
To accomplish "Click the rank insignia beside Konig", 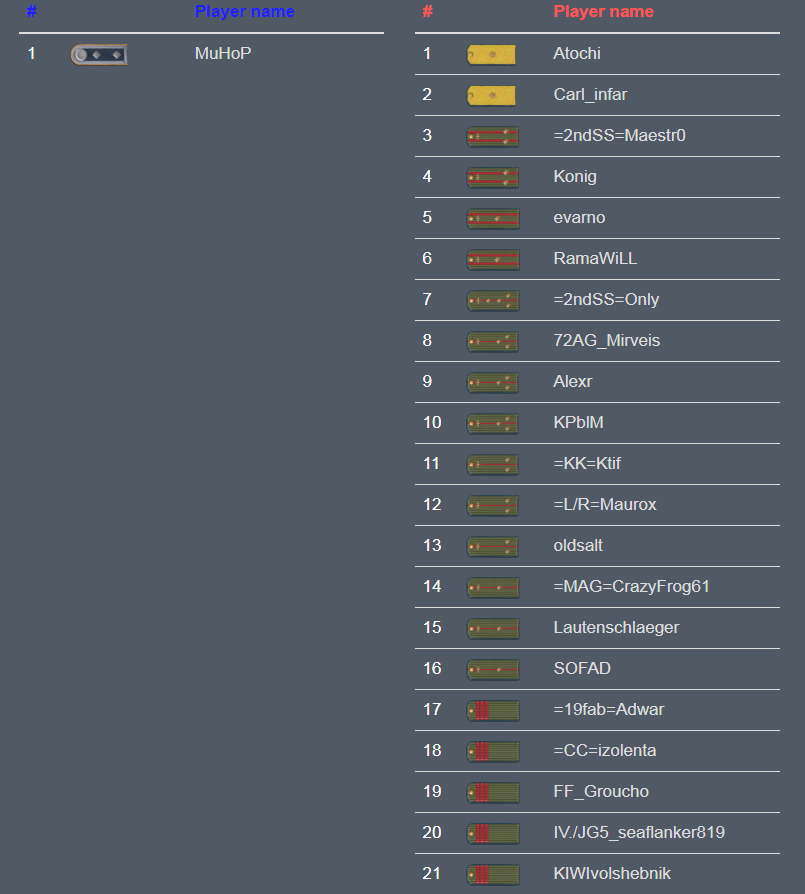I will tap(492, 177).
